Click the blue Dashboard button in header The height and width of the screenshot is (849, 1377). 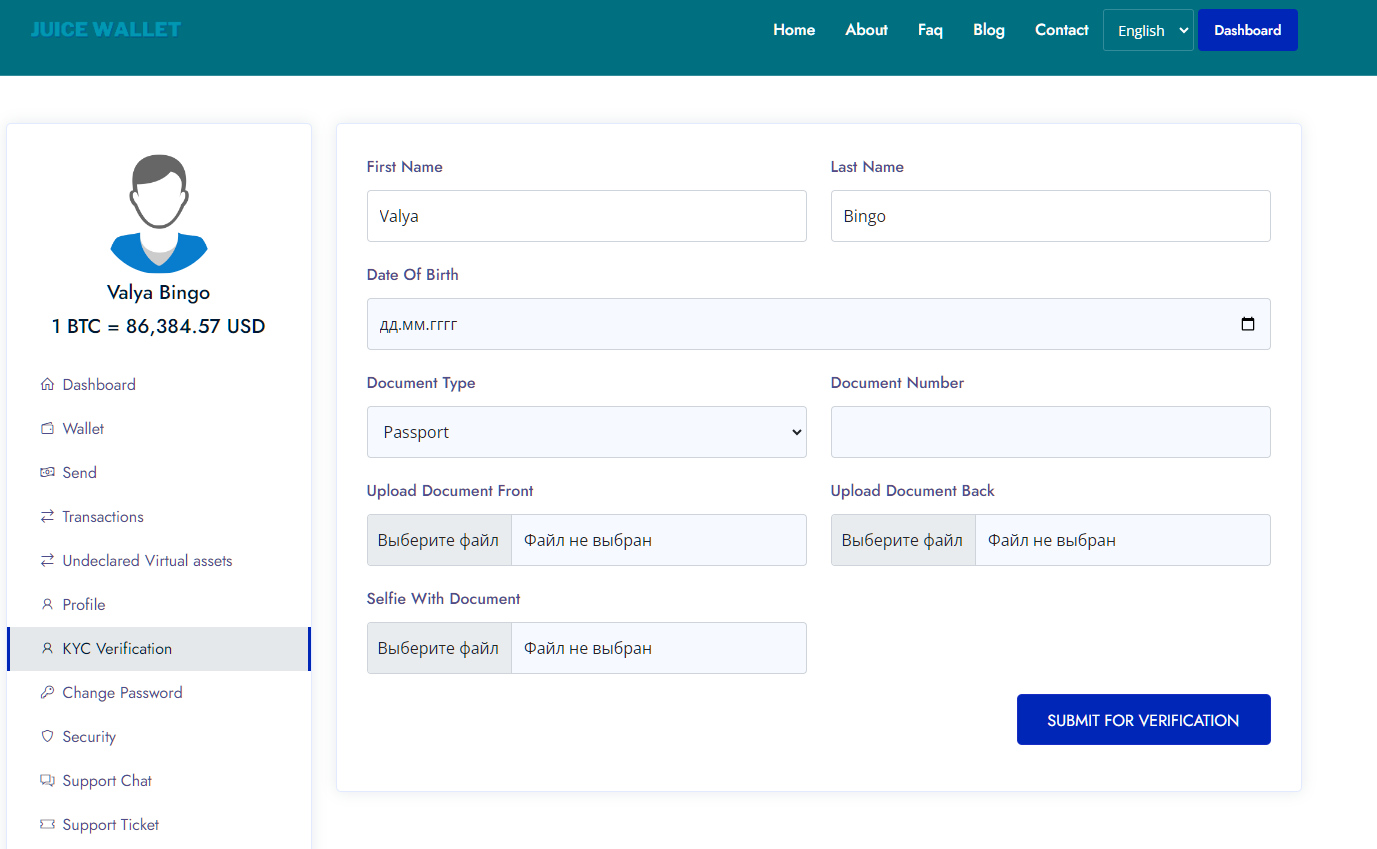[1248, 30]
